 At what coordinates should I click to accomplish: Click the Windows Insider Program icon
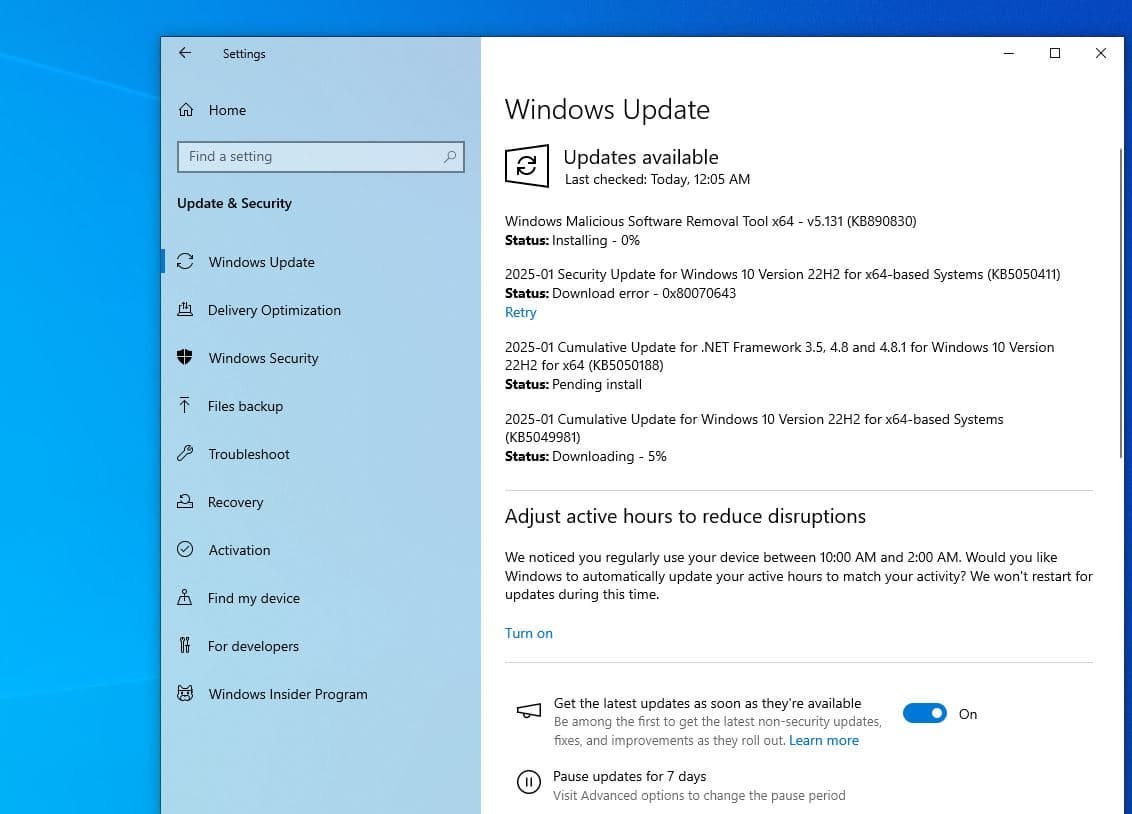(185, 694)
